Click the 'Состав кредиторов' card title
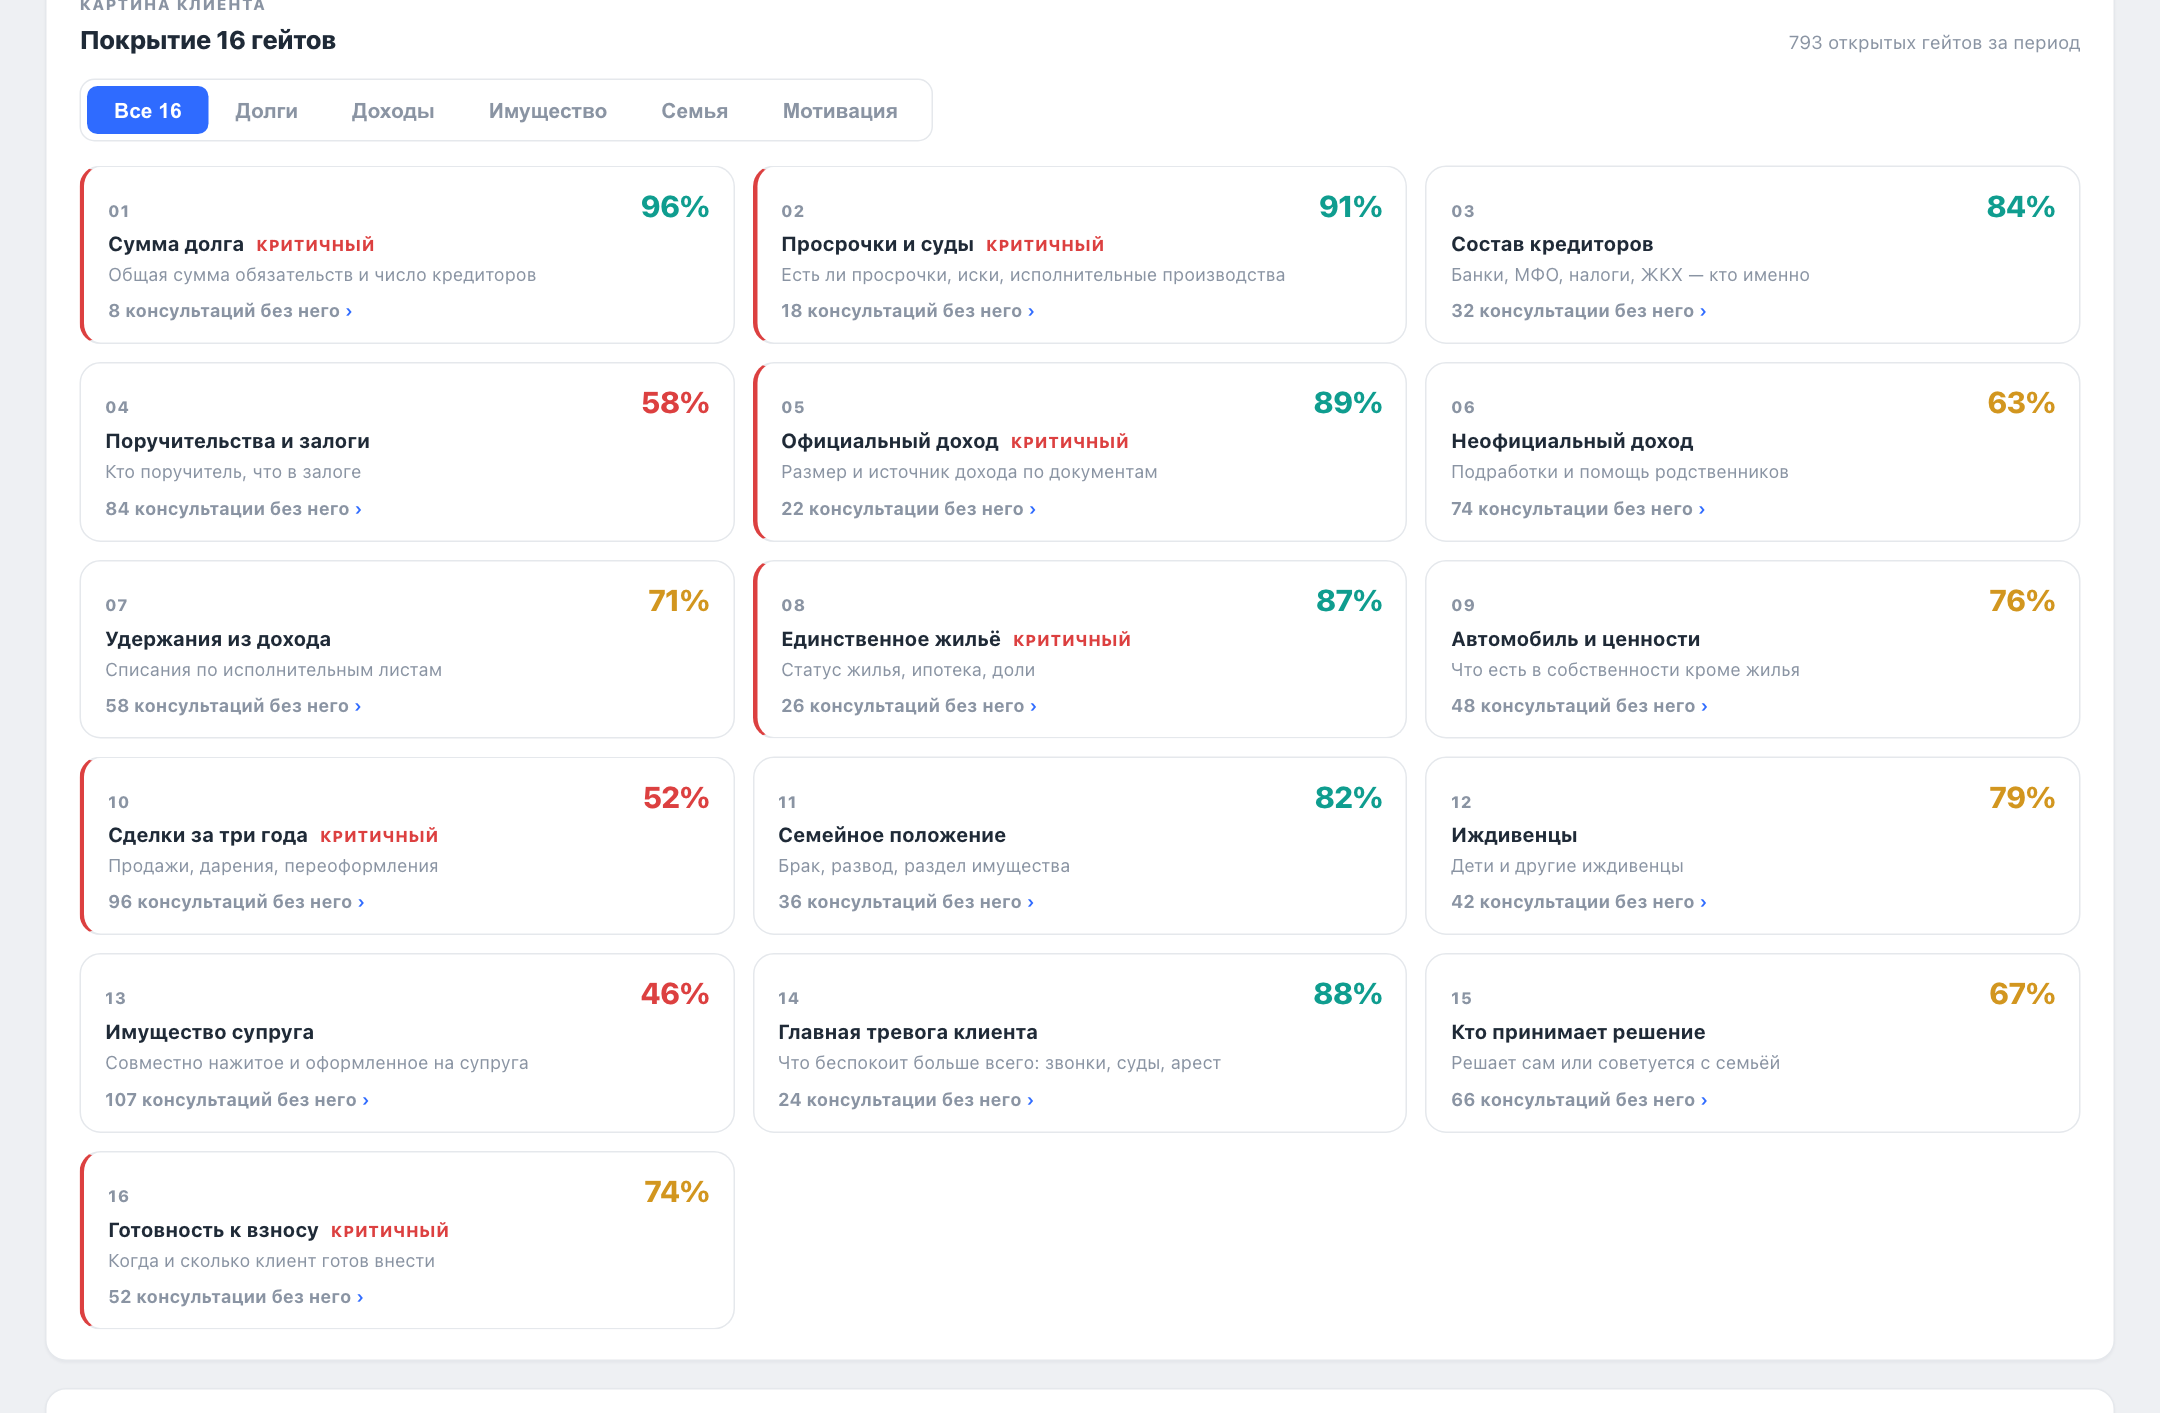The width and height of the screenshot is (2160, 1413). 1552,244
